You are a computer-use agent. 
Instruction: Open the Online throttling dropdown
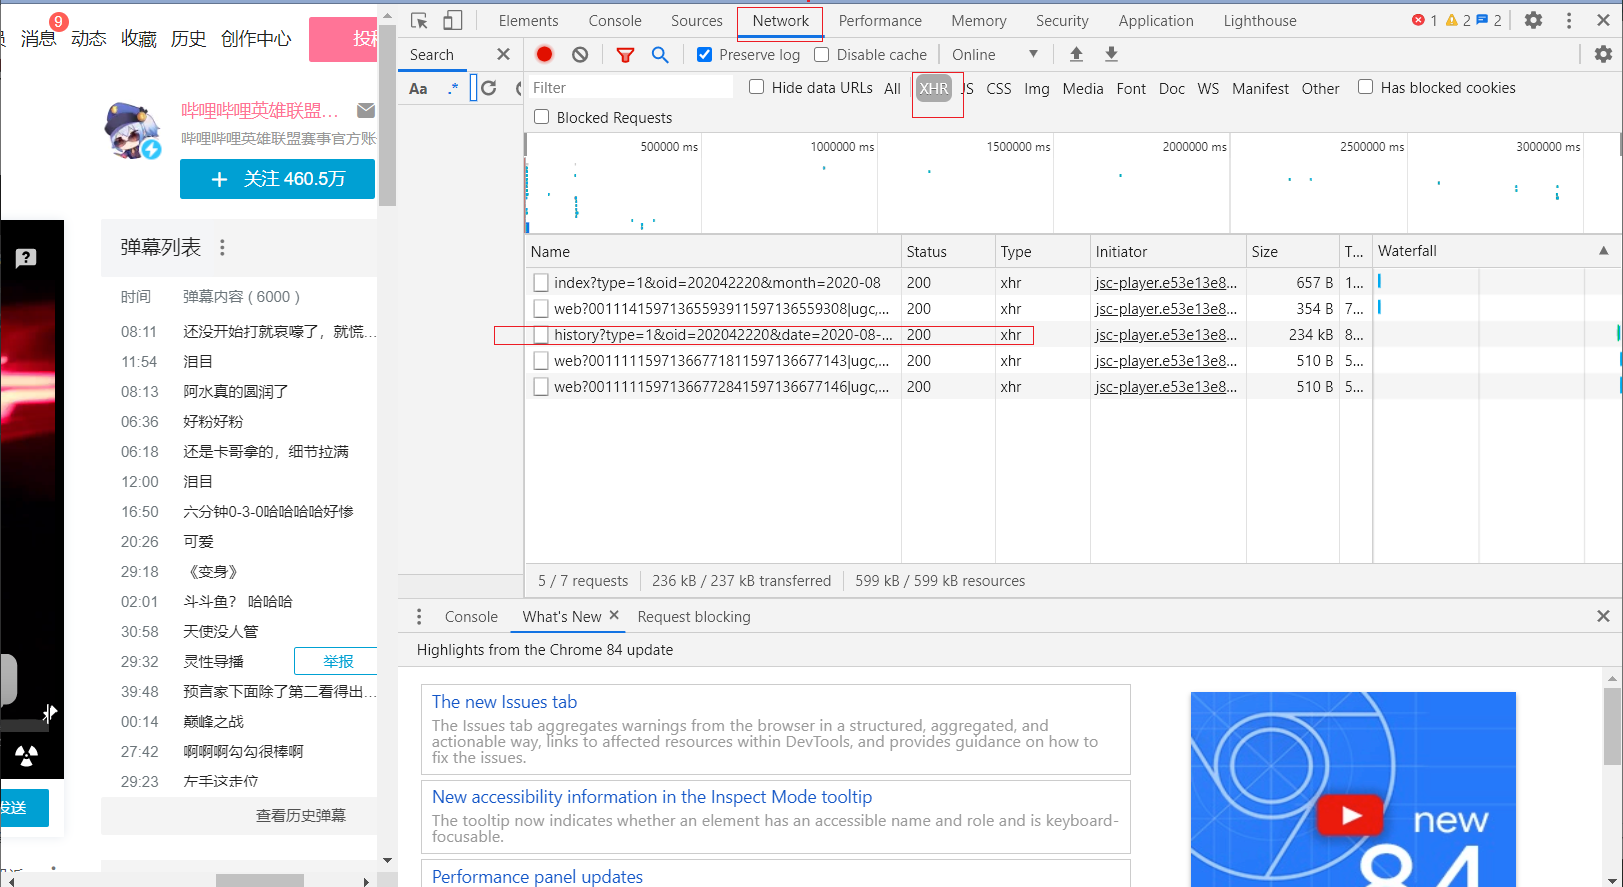[995, 55]
